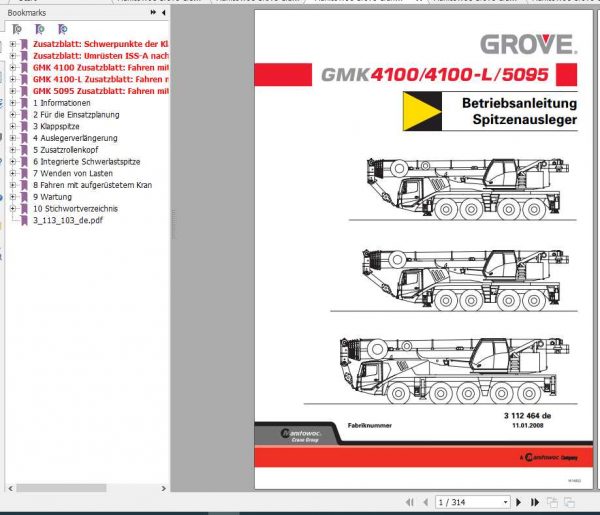Jump to the last page
Screen dimensions: 600x515
point(535,502)
